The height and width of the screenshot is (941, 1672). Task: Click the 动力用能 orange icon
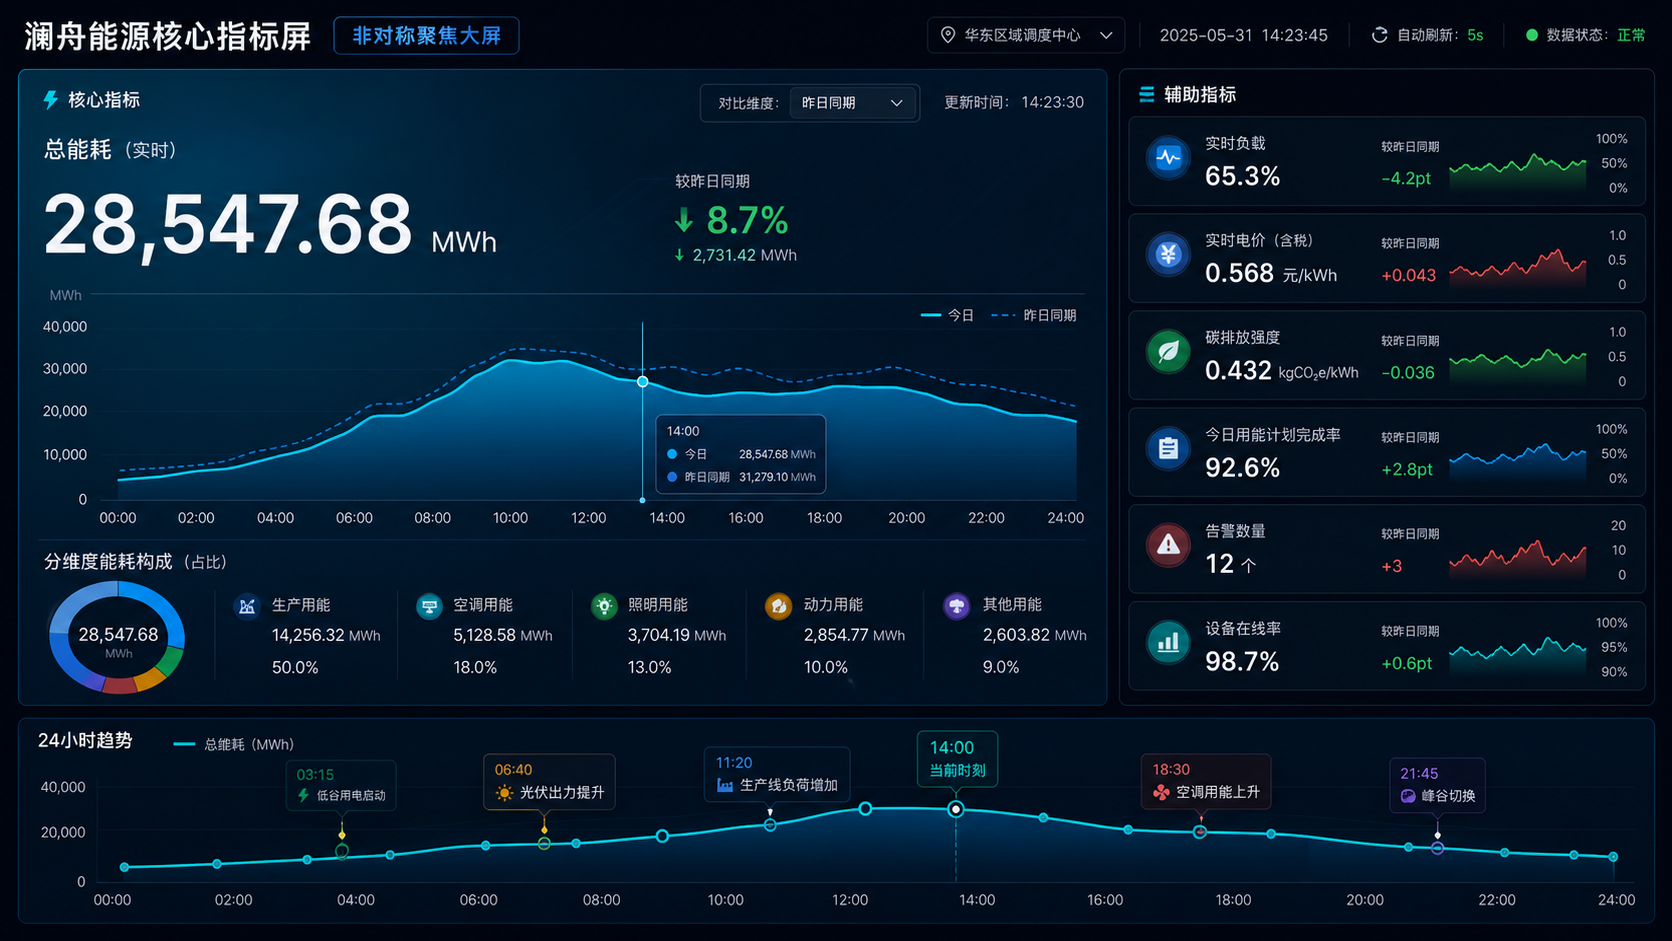click(778, 606)
